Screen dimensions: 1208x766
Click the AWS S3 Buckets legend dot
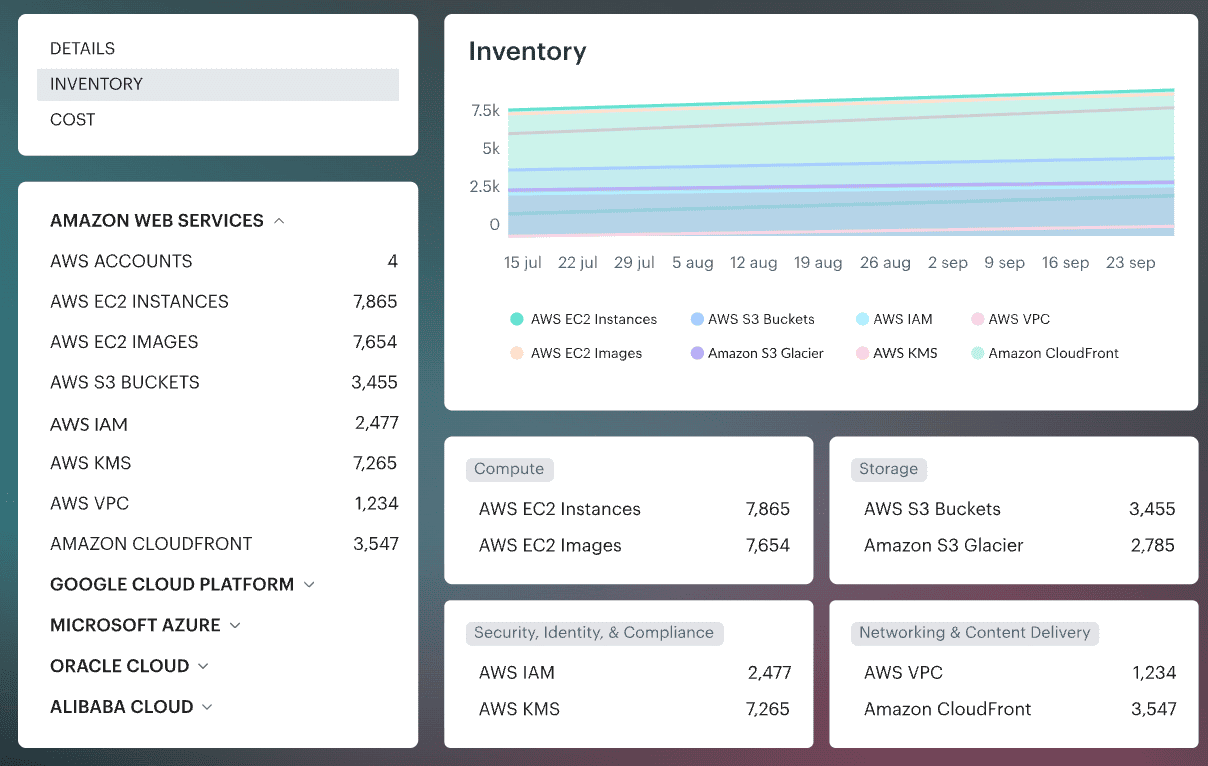click(695, 319)
